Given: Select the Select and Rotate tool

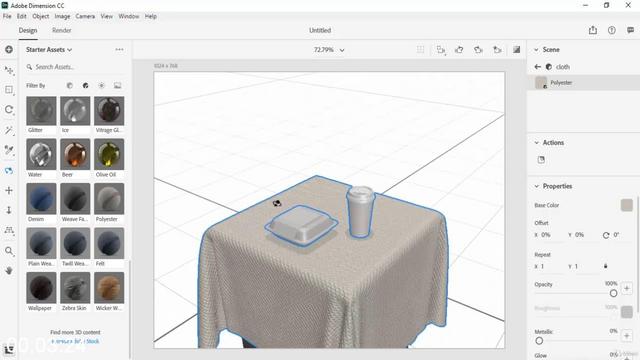Looking at the screenshot, I should [x=9, y=110].
